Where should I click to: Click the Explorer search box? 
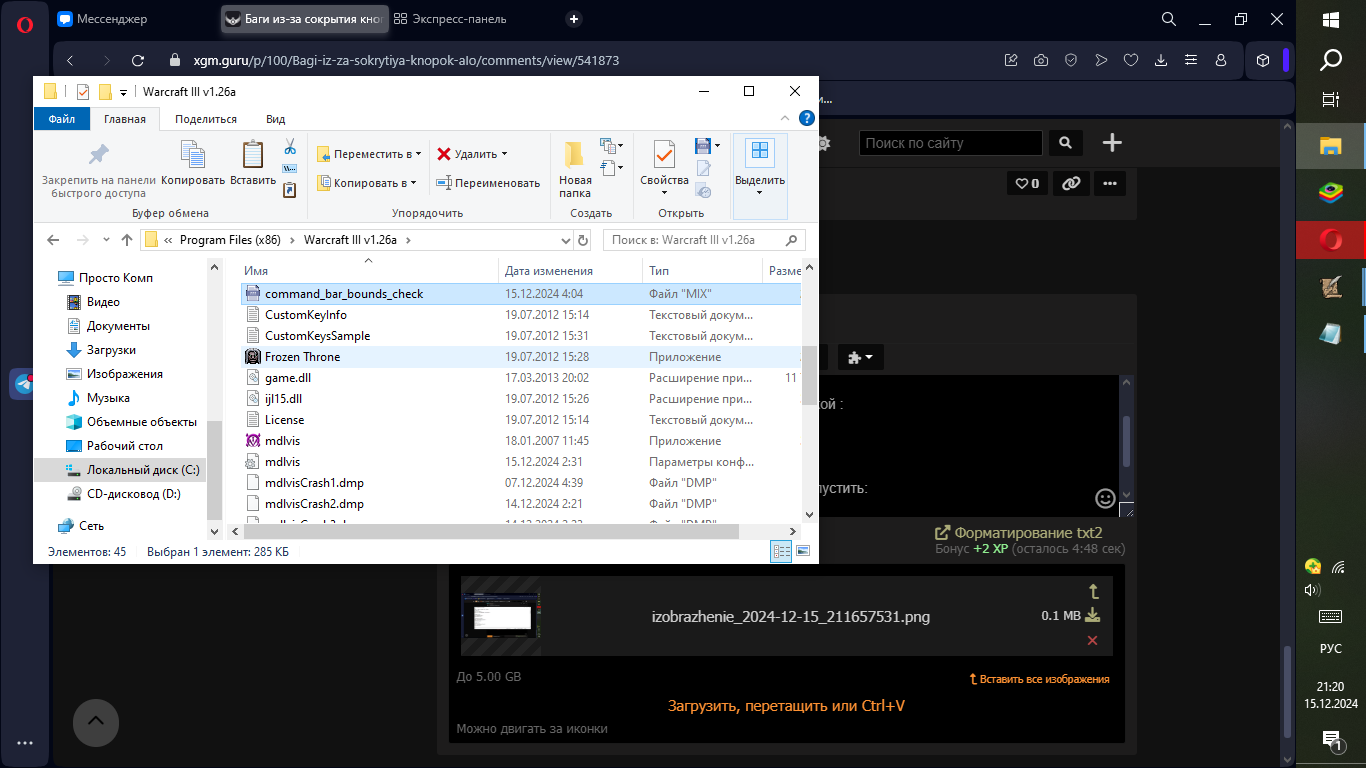point(704,240)
